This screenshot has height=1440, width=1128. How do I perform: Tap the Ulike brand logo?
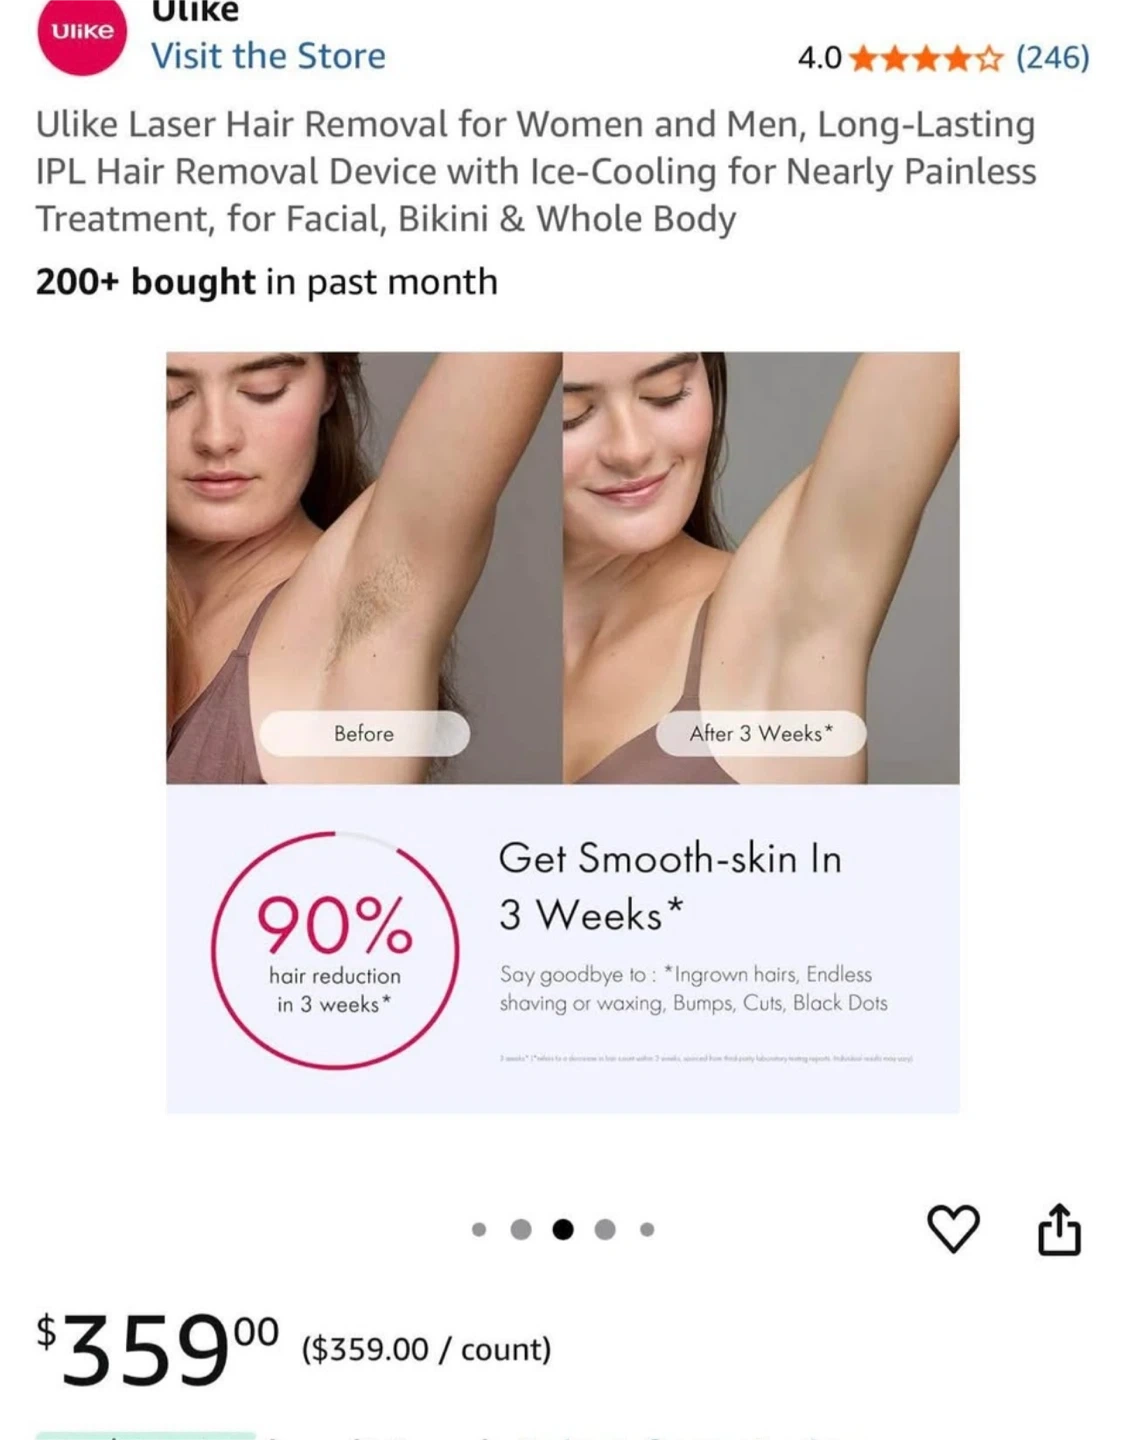pyautogui.click(x=82, y=34)
